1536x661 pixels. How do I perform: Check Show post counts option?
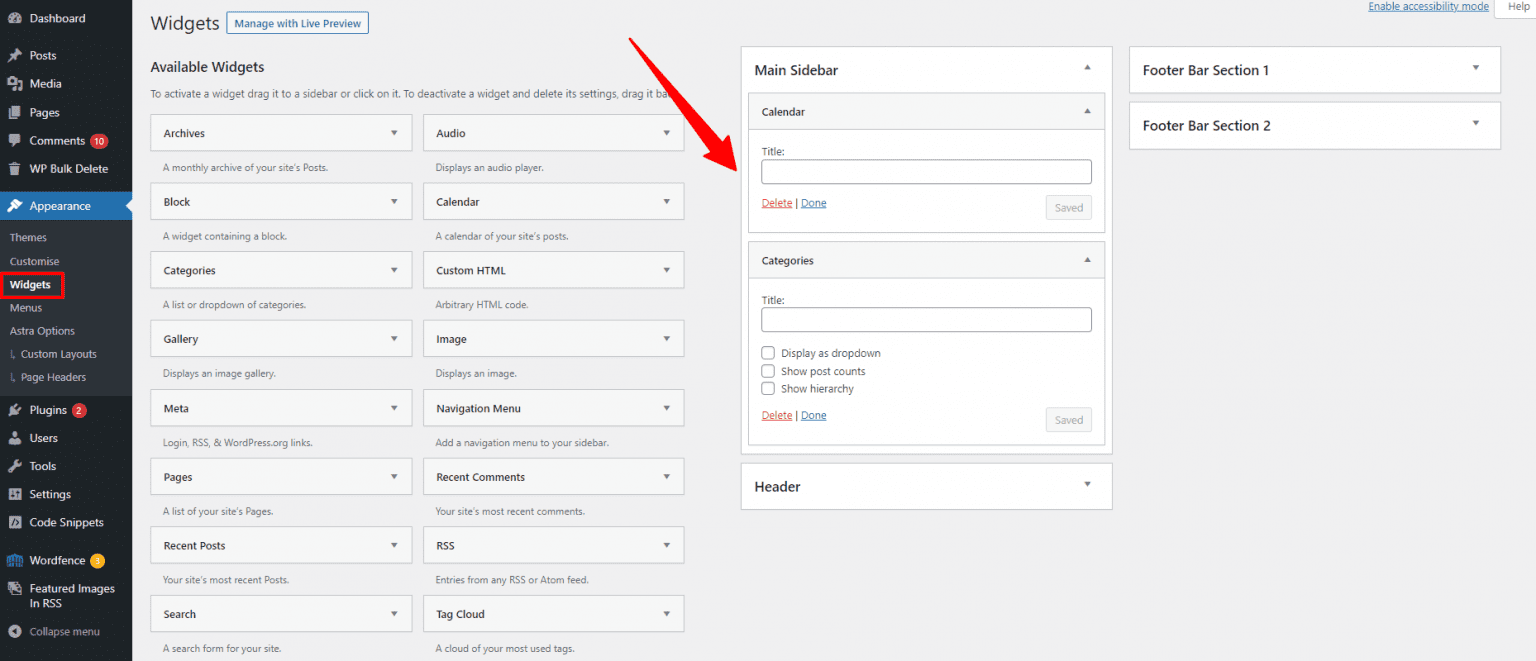[x=768, y=370]
